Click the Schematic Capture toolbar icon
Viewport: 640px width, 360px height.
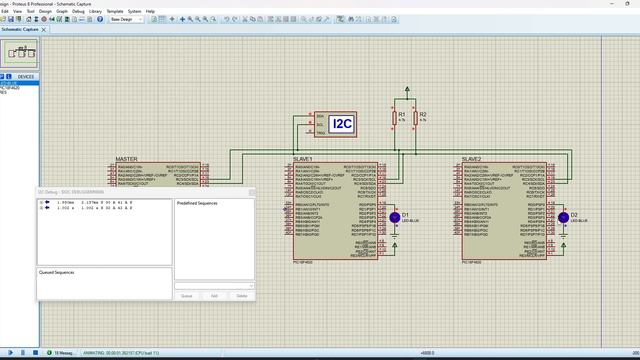36,19
